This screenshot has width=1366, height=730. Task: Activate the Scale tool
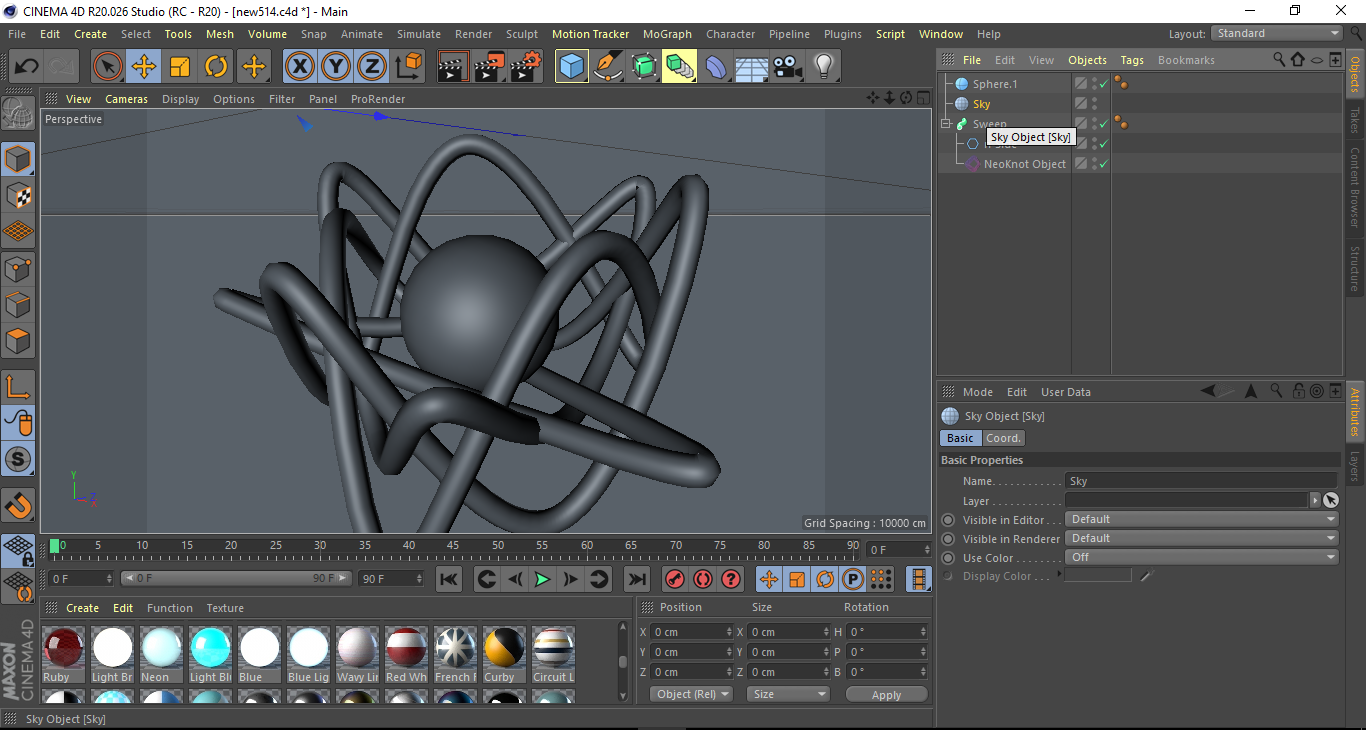[x=180, y=67]
